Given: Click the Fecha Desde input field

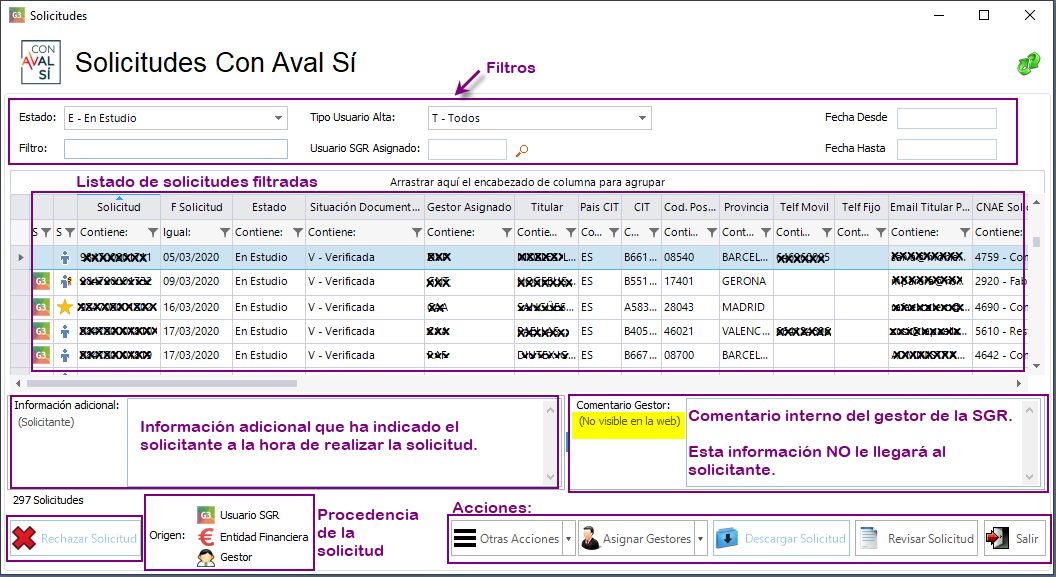Looking at the screenshot, I should coord(947,118).
